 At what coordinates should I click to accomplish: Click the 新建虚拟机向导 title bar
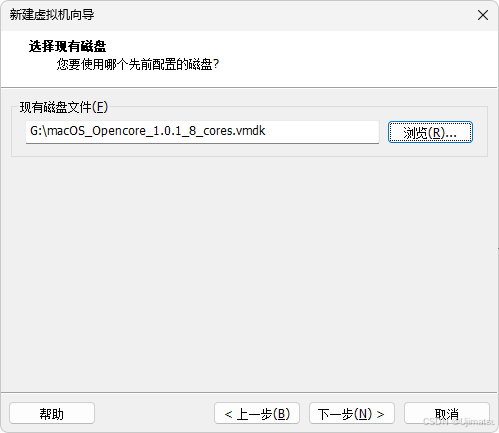233,15
